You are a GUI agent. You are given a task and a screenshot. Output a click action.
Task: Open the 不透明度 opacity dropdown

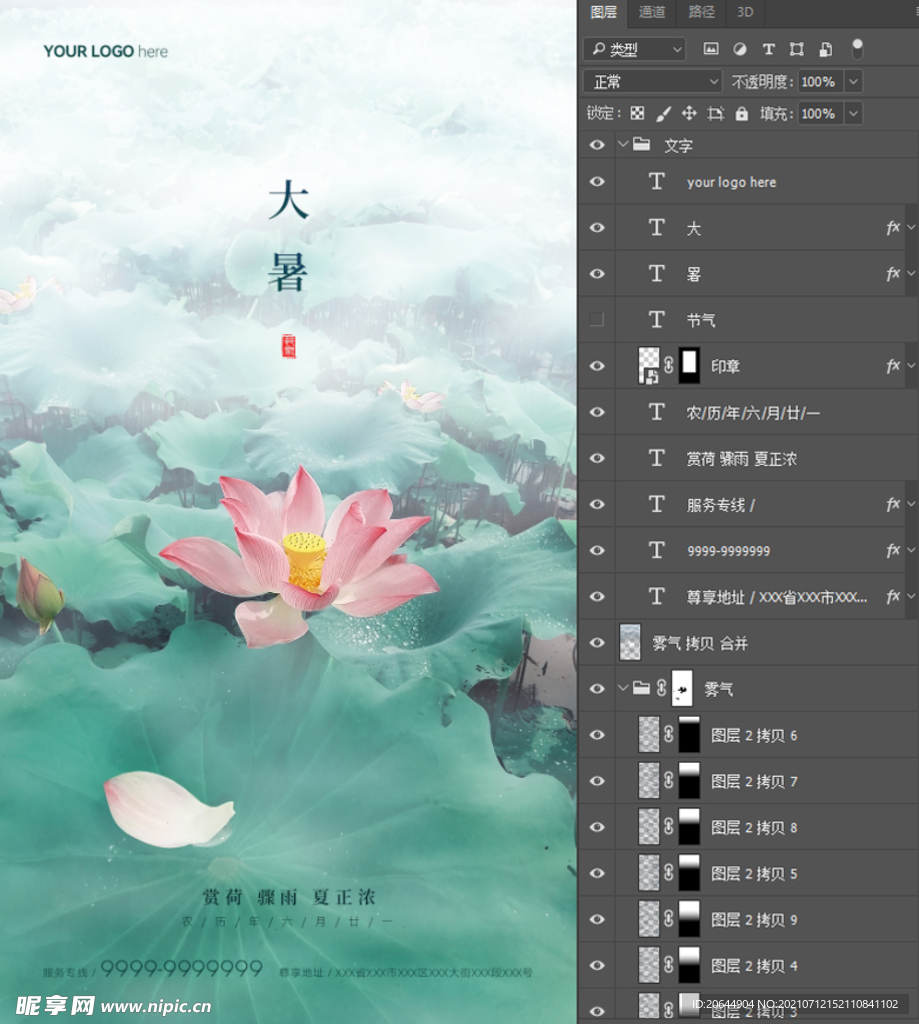[854, 80]
